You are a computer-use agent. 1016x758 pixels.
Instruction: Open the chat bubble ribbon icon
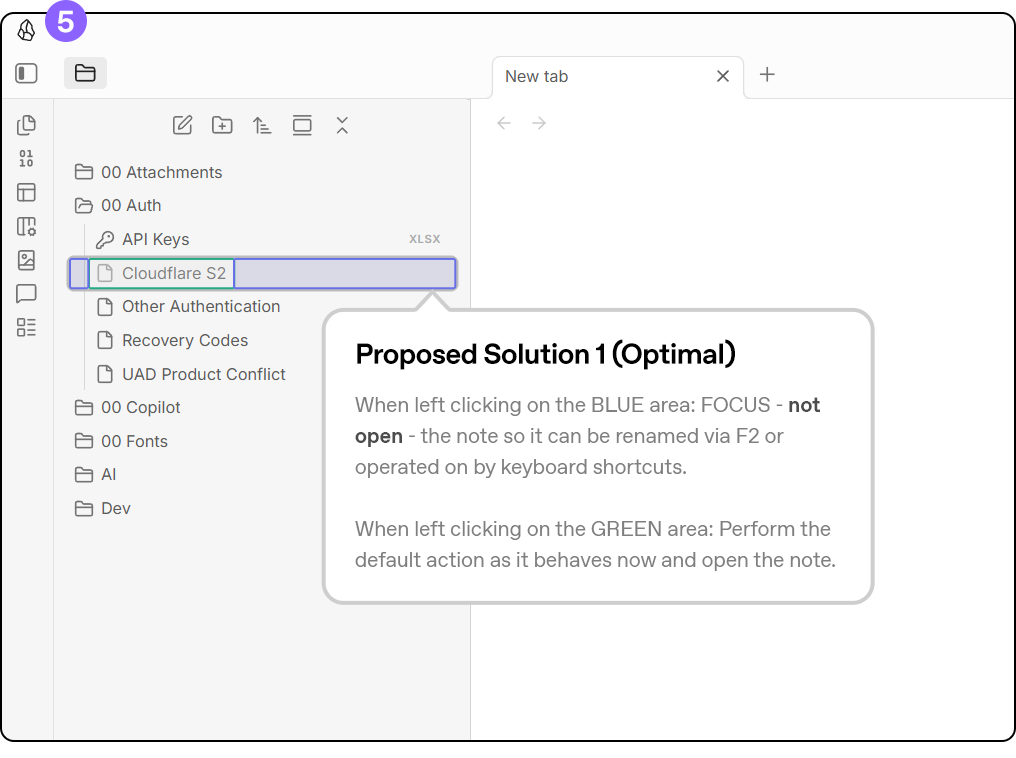pos(26,294)
